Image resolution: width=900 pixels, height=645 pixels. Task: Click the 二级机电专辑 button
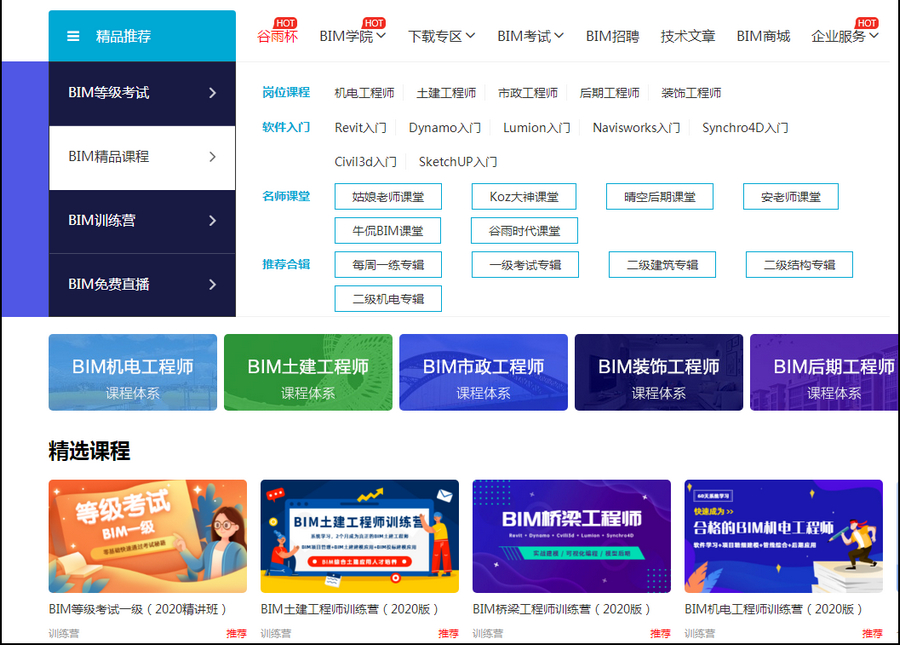388,298
